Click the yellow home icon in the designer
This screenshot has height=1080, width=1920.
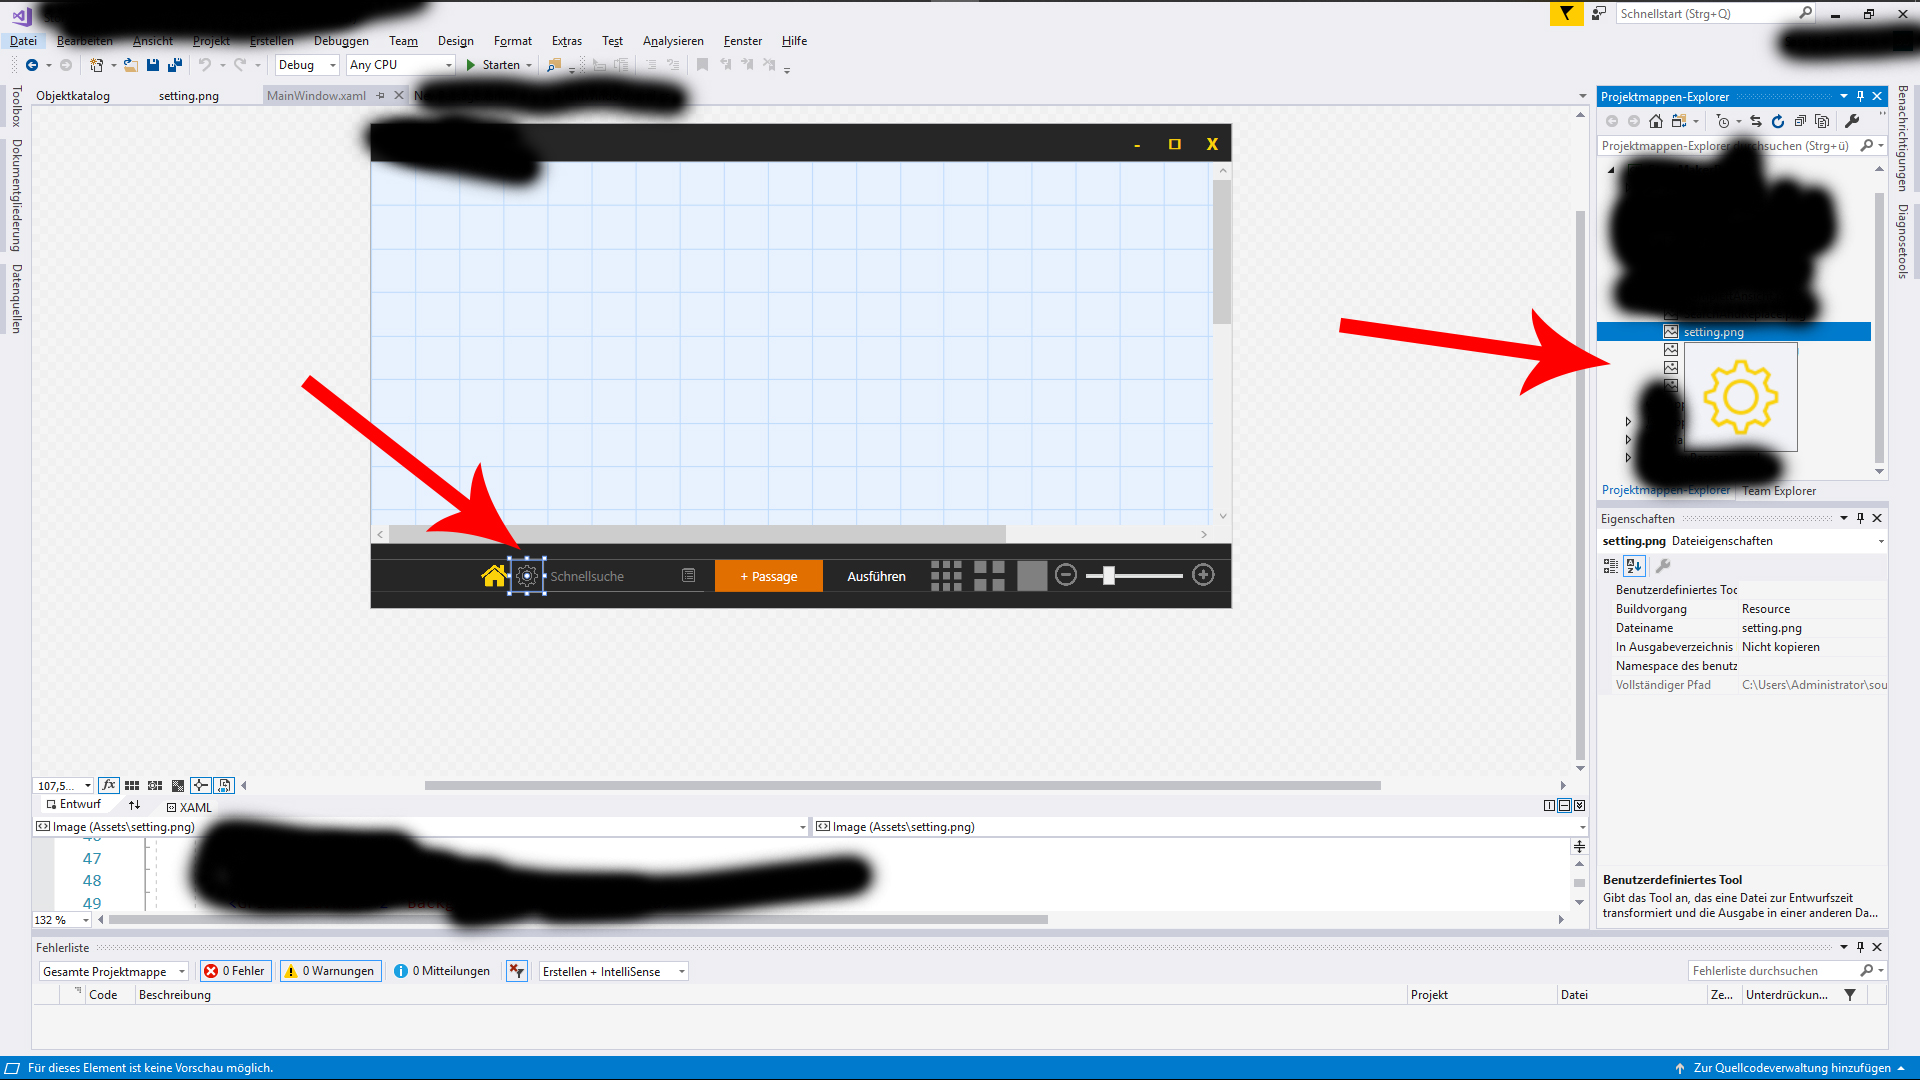(494, 576)
